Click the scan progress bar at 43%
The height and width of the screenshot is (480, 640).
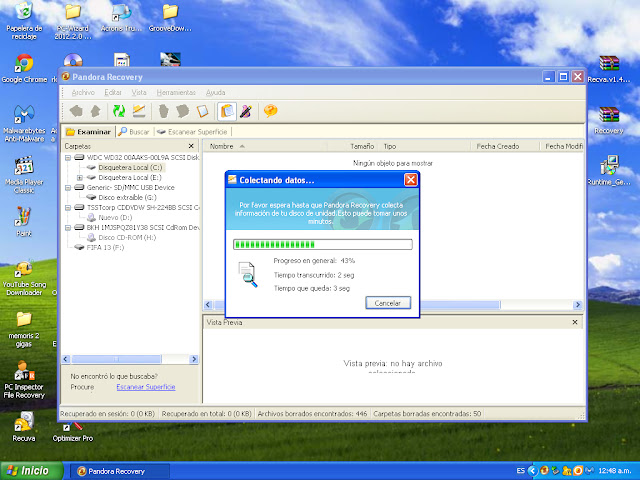pyautogui.click(x=322, y=244)
